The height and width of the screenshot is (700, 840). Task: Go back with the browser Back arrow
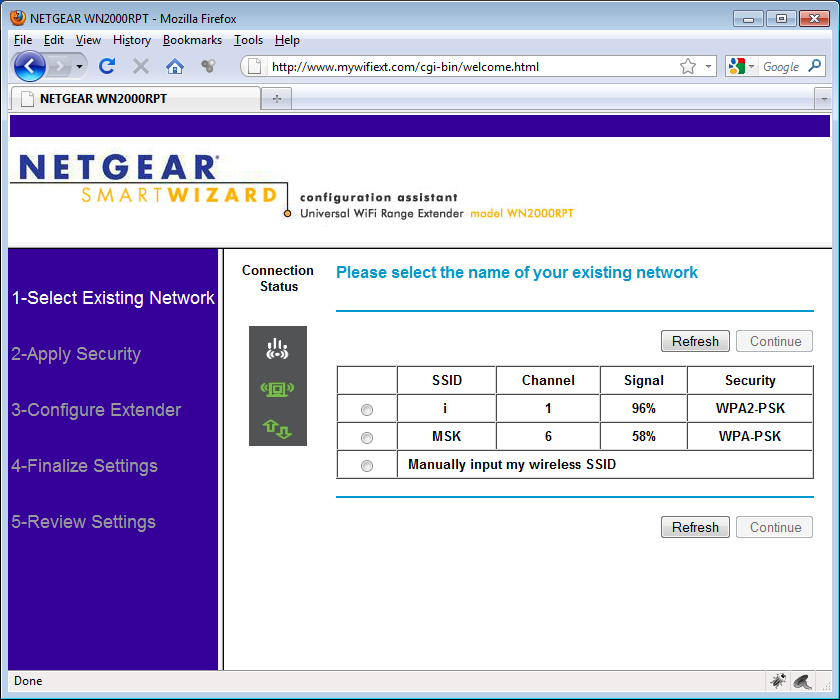click(29, 66)
